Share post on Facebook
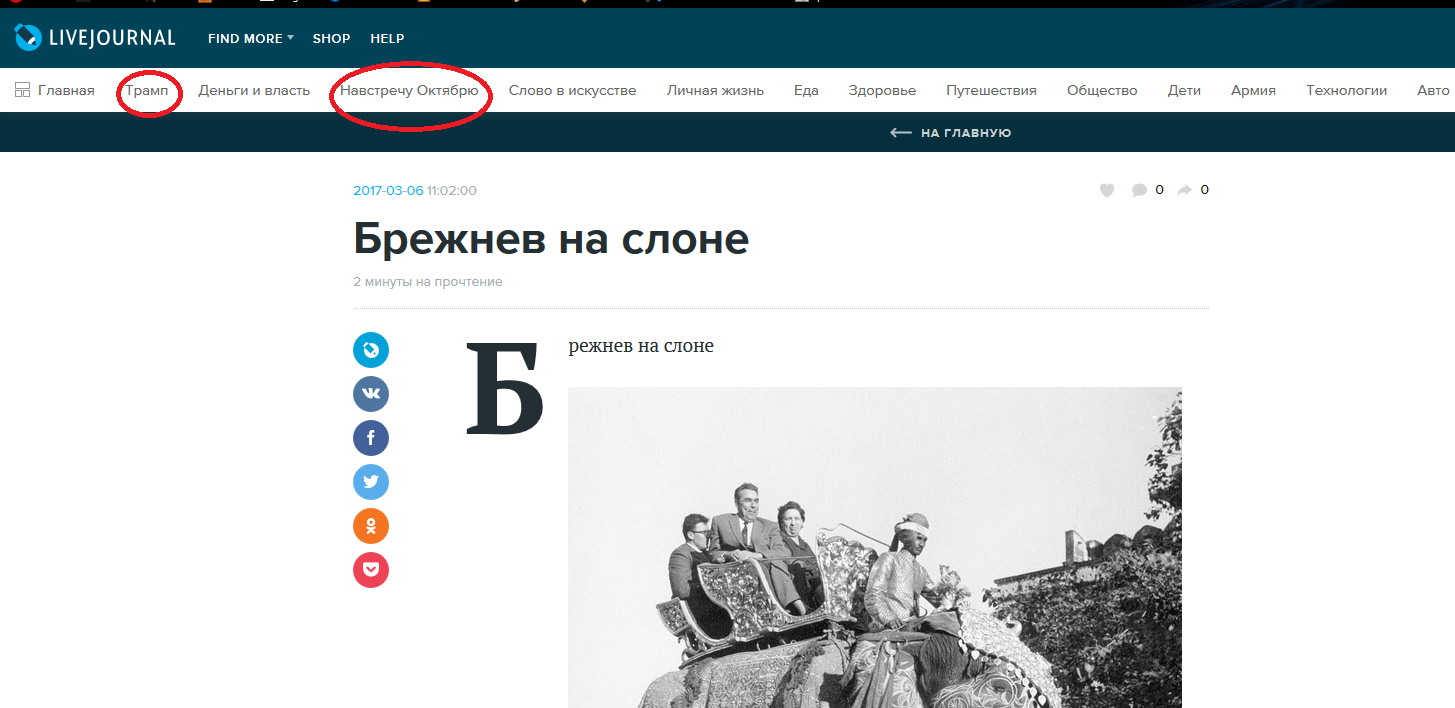Viewport: 1455px width, 708px height. pyautogui.click(x=371, y=438)
